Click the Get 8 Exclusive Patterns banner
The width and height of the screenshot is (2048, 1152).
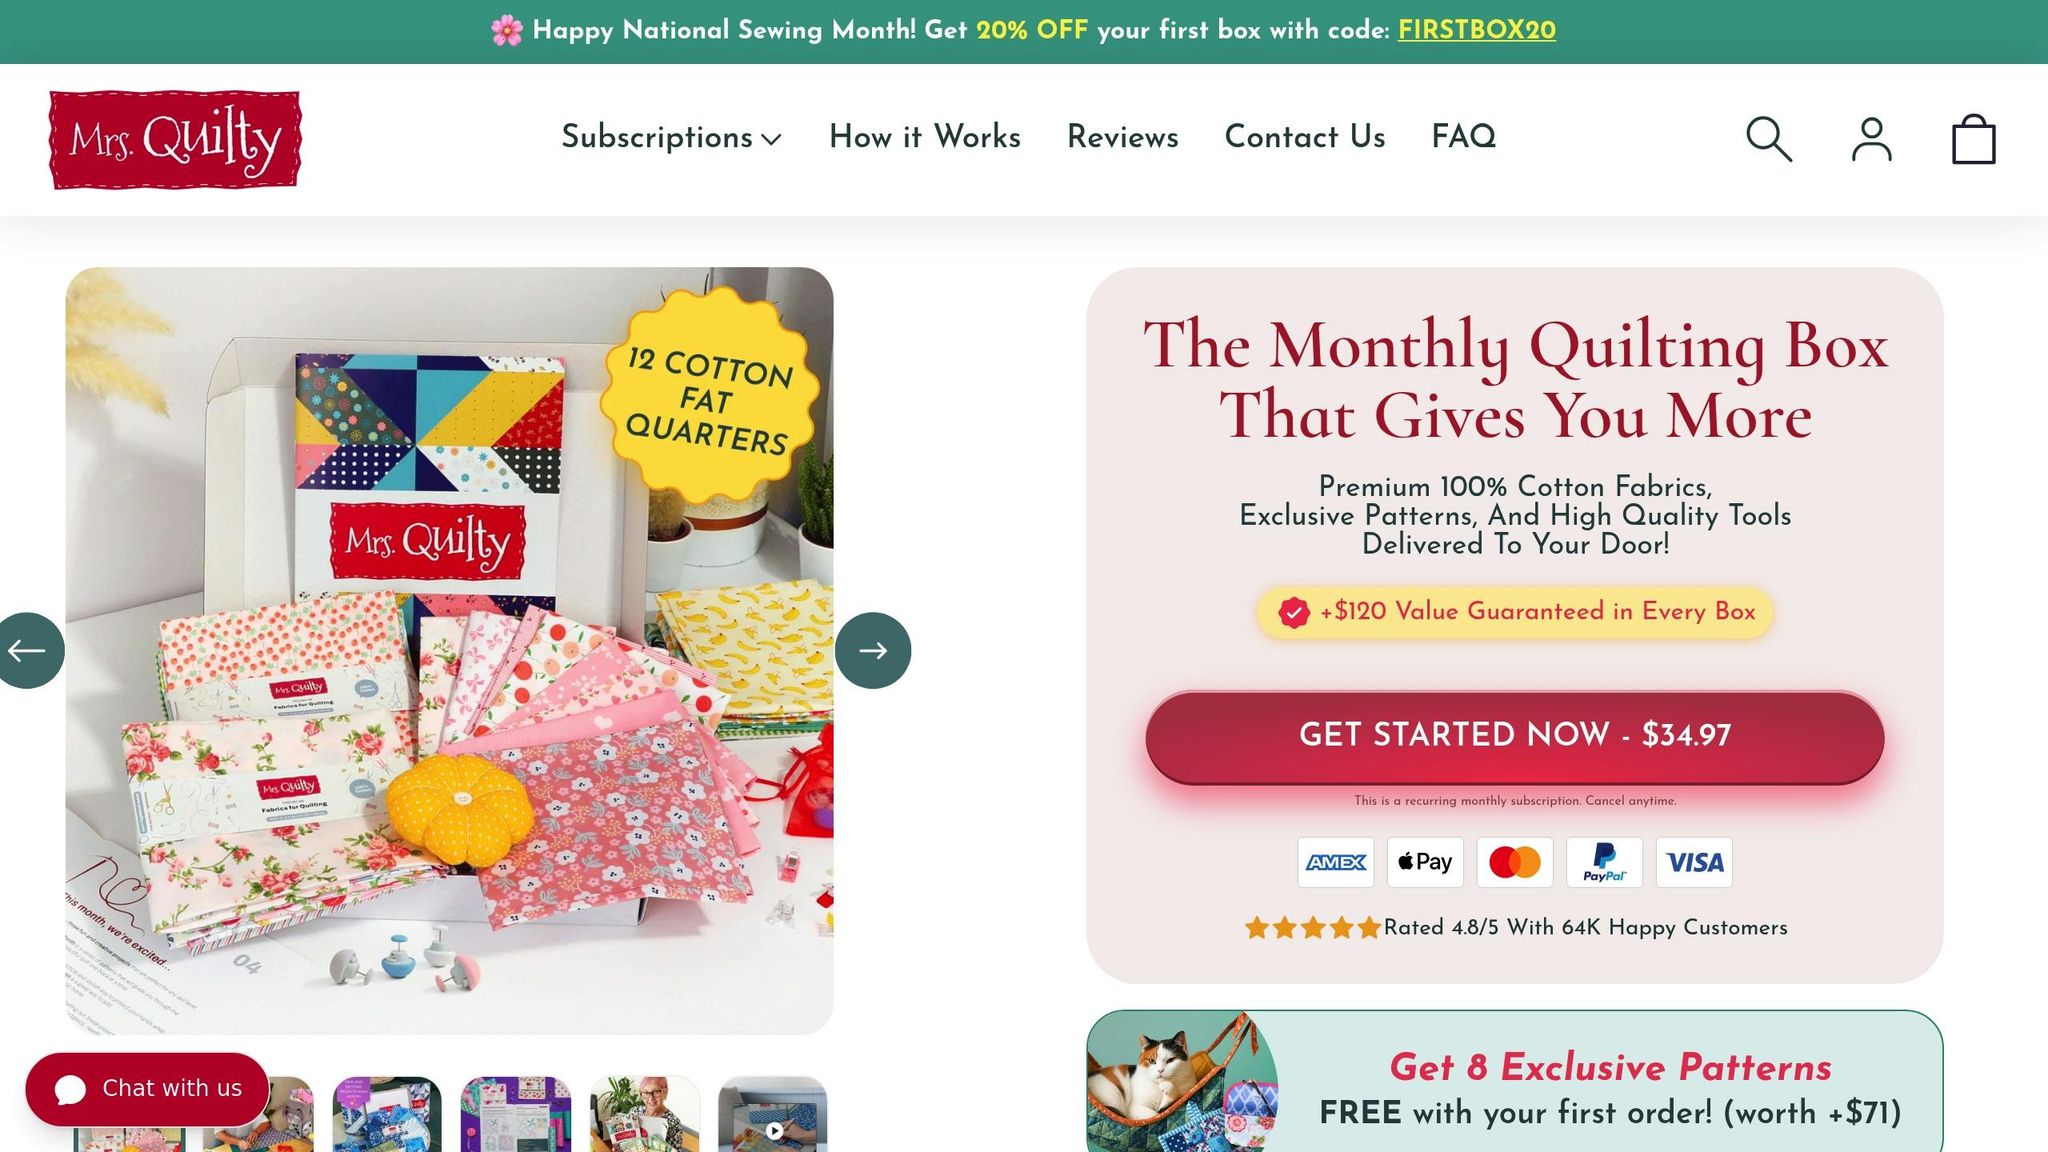click(1515, 1081)
